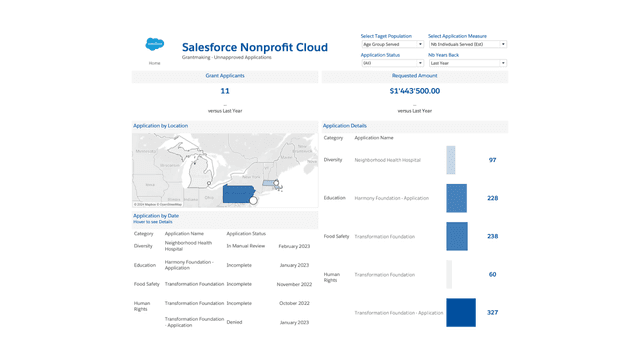The width and height of the screenshot is (640, 363).
Task: Click the large circle marker near Pennsylvania
Action: point(253,200)
